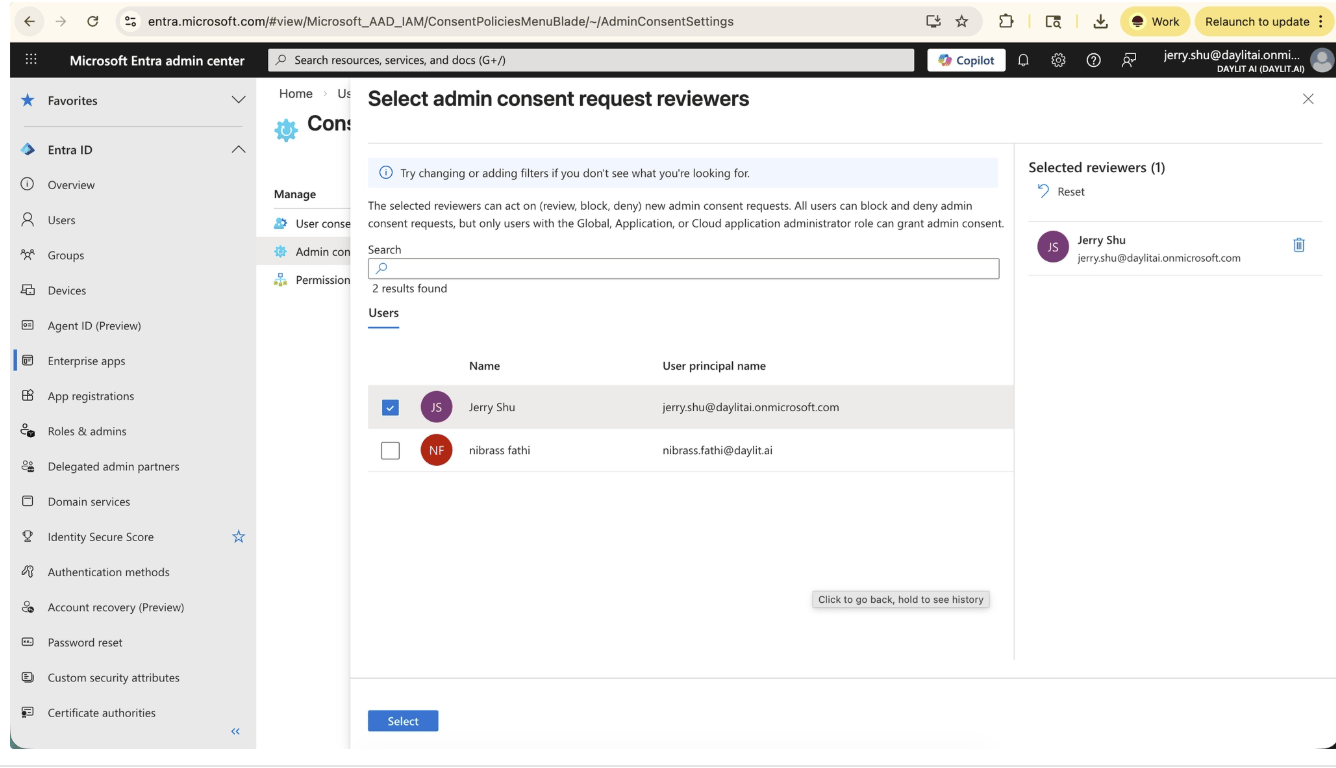This screenshot has height=768, width=1336.
Task: Open the notifications bell icon
Action: pyautogui.click(x=1023, y=60)
